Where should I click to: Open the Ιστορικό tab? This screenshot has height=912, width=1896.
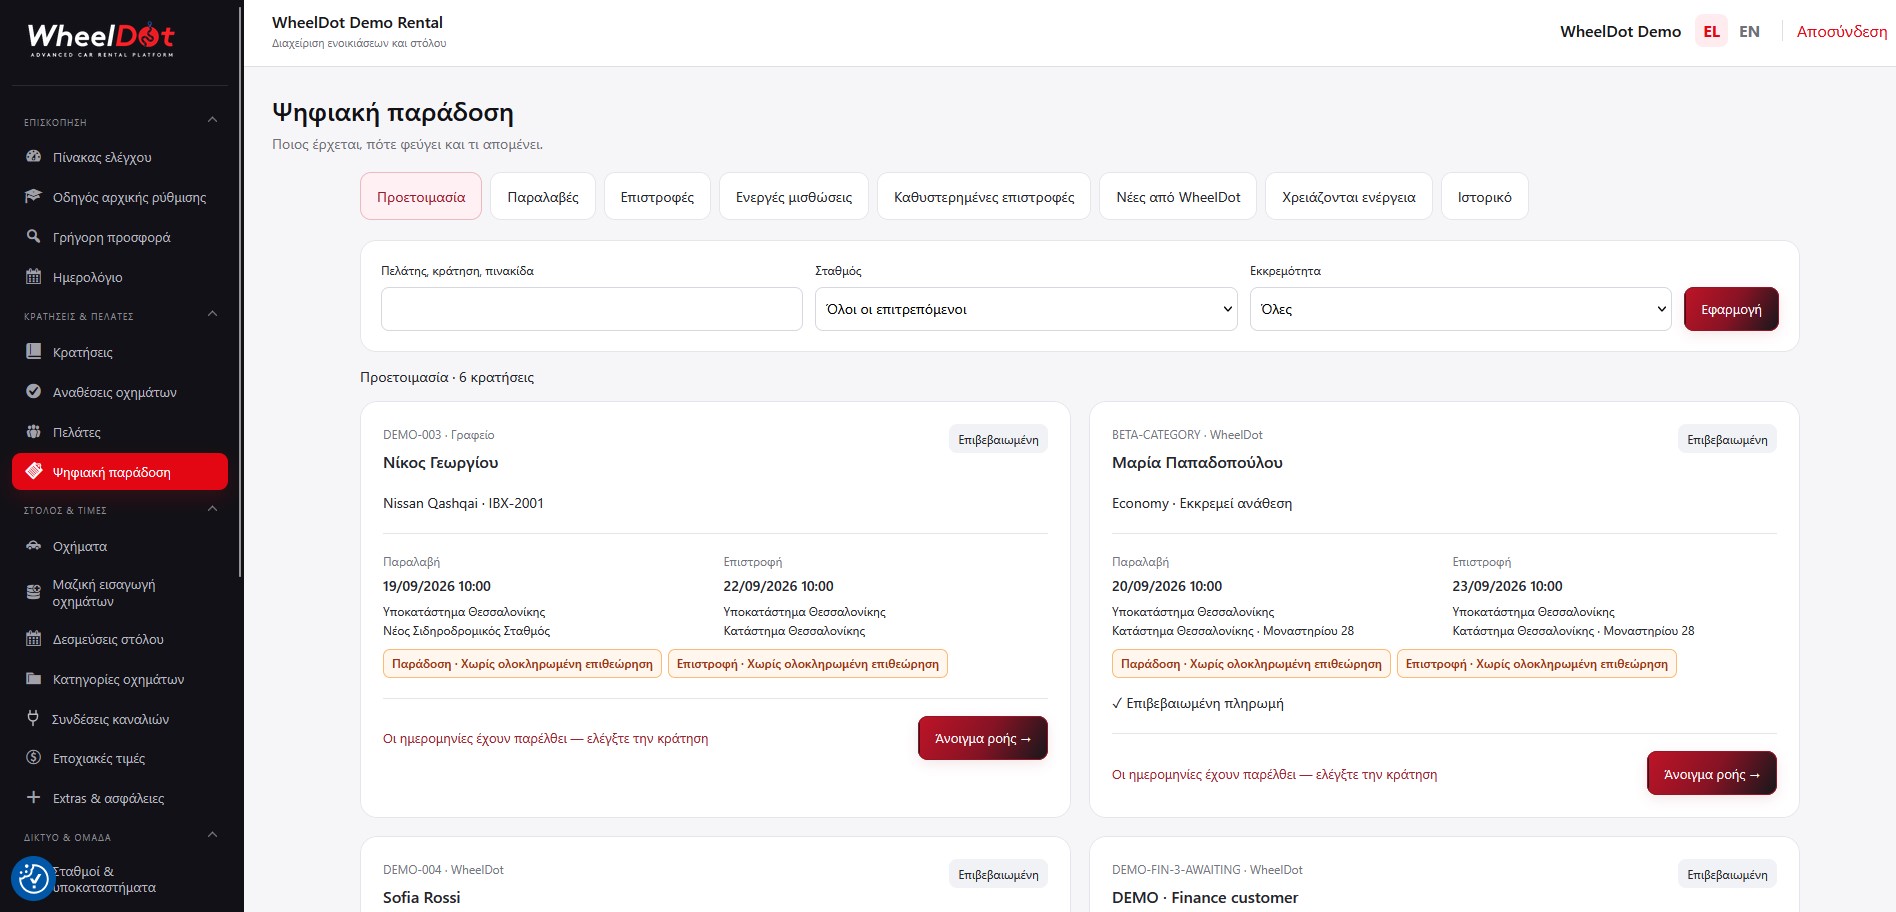(x=1485, y=197)
